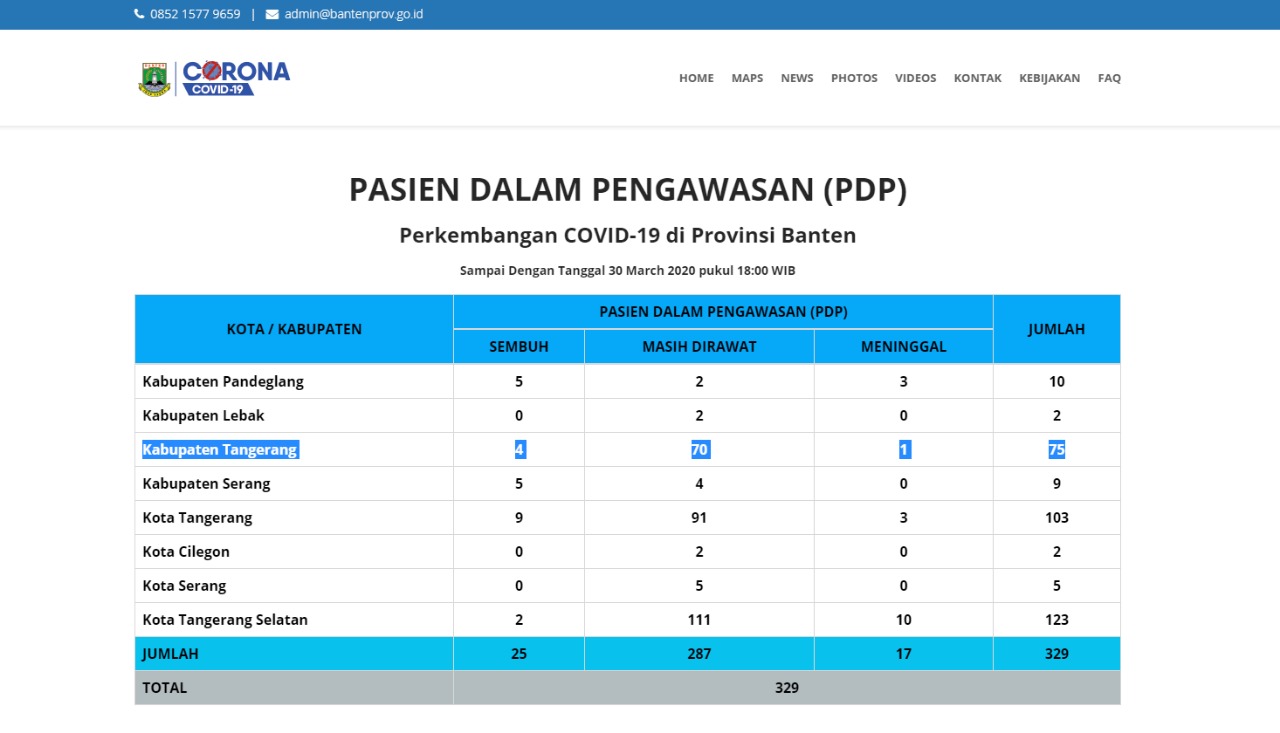Click the admin@bantenprov.go.id email address
Viewport: 1280px width, 733px height.
point(353,14)
